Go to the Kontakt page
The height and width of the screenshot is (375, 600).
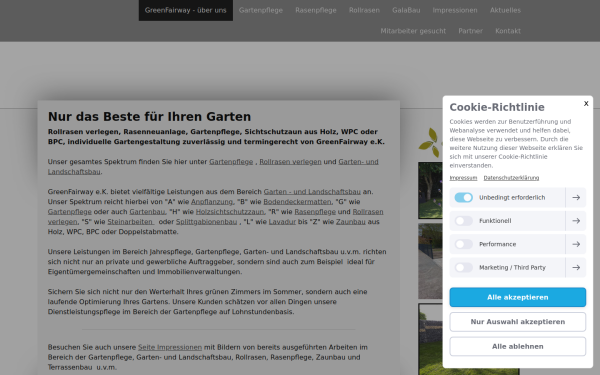[508, 31]
